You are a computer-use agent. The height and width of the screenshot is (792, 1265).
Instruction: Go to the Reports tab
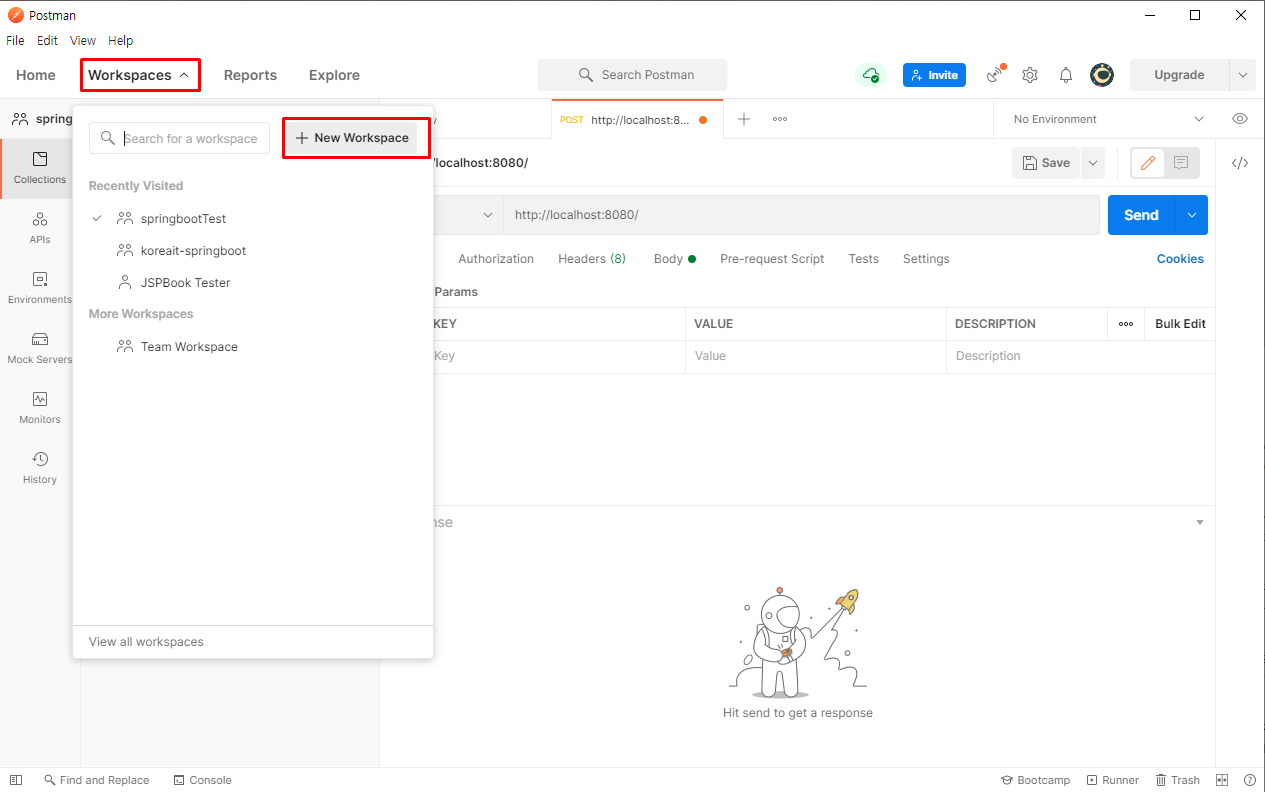tap(250, 75)
